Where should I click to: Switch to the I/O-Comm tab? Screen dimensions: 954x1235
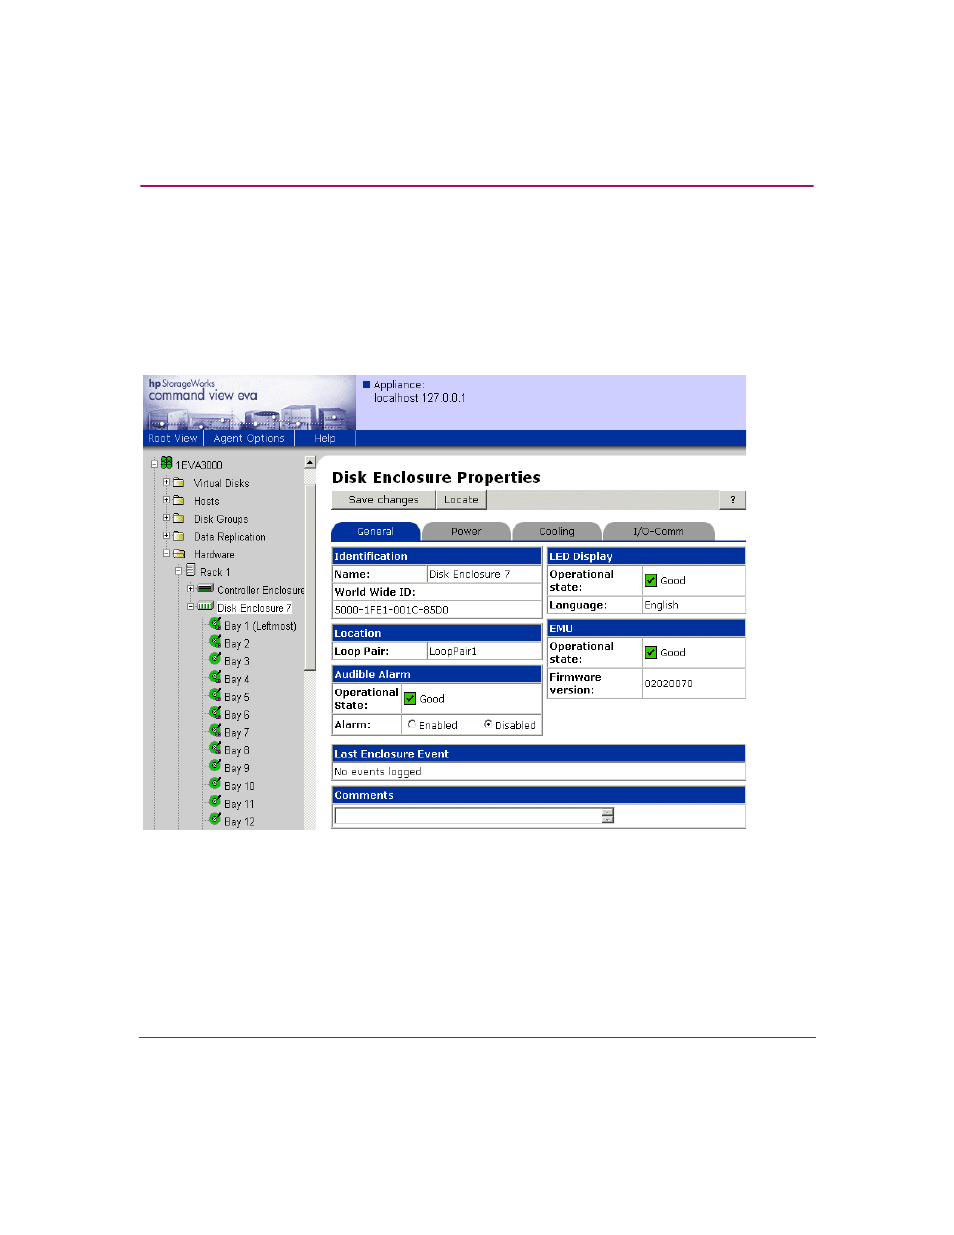click(x=659, y=531)
